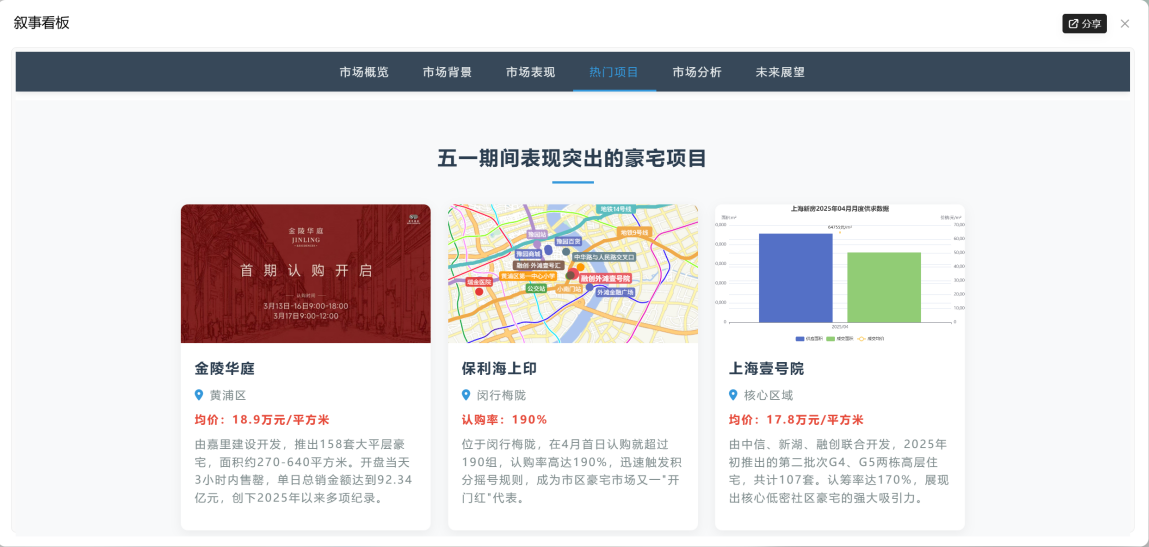Click the 金陵华庭 card title
1149x547 pixels.
[225, 368]
